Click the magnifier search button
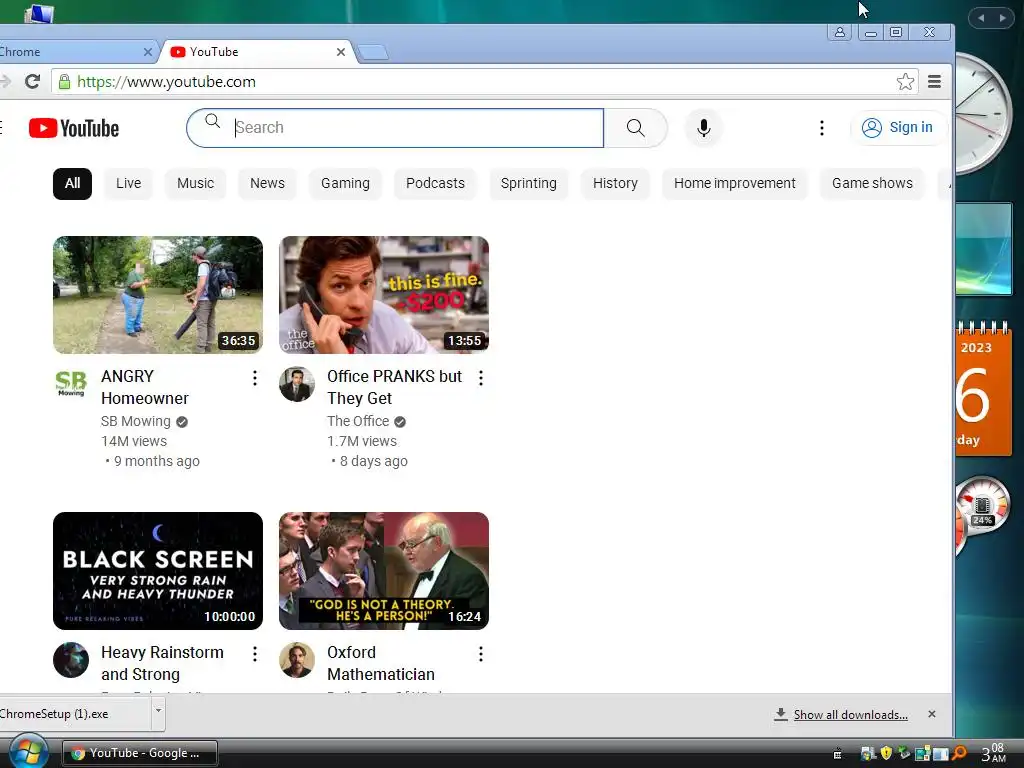 635,128
